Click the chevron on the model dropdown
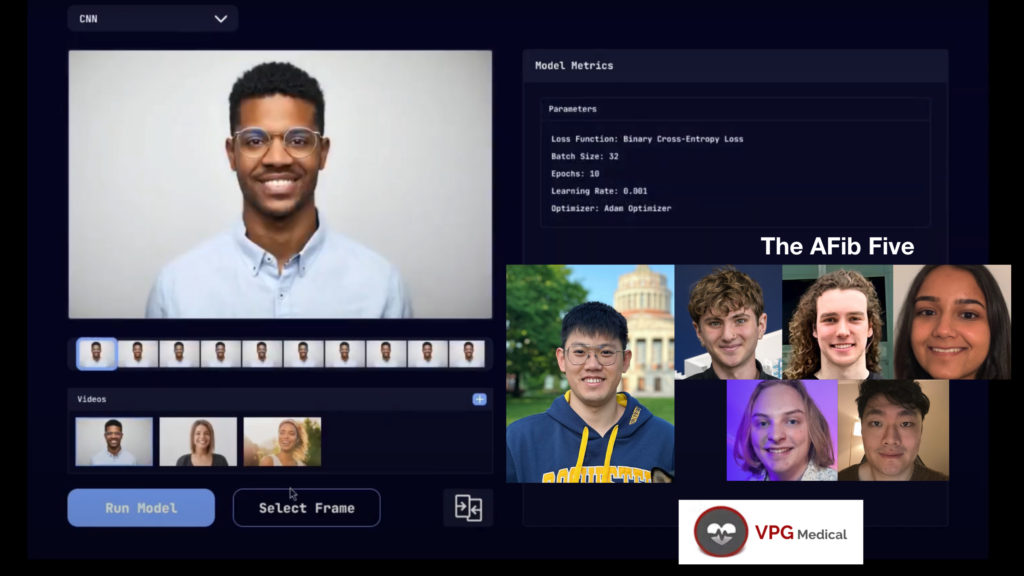The image size is (1024, 576). 223,18
